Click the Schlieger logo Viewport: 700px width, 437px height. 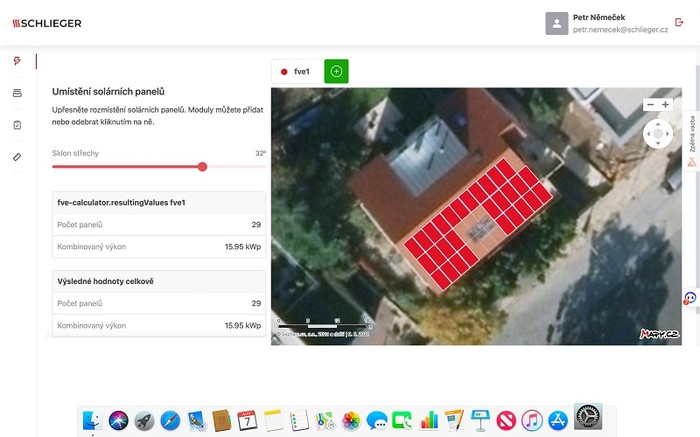click(x=47, y=23)
